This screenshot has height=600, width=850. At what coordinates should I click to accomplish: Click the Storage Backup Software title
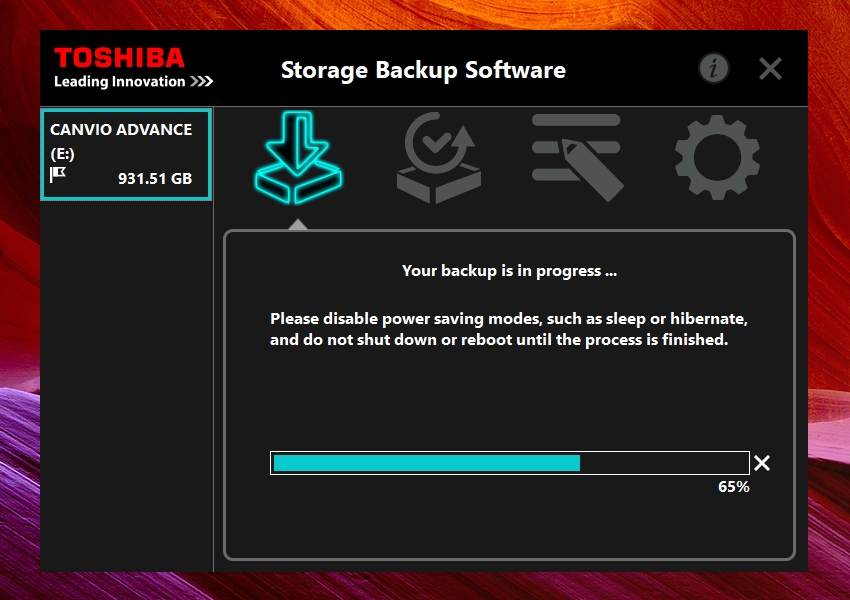tap(423, 70)
